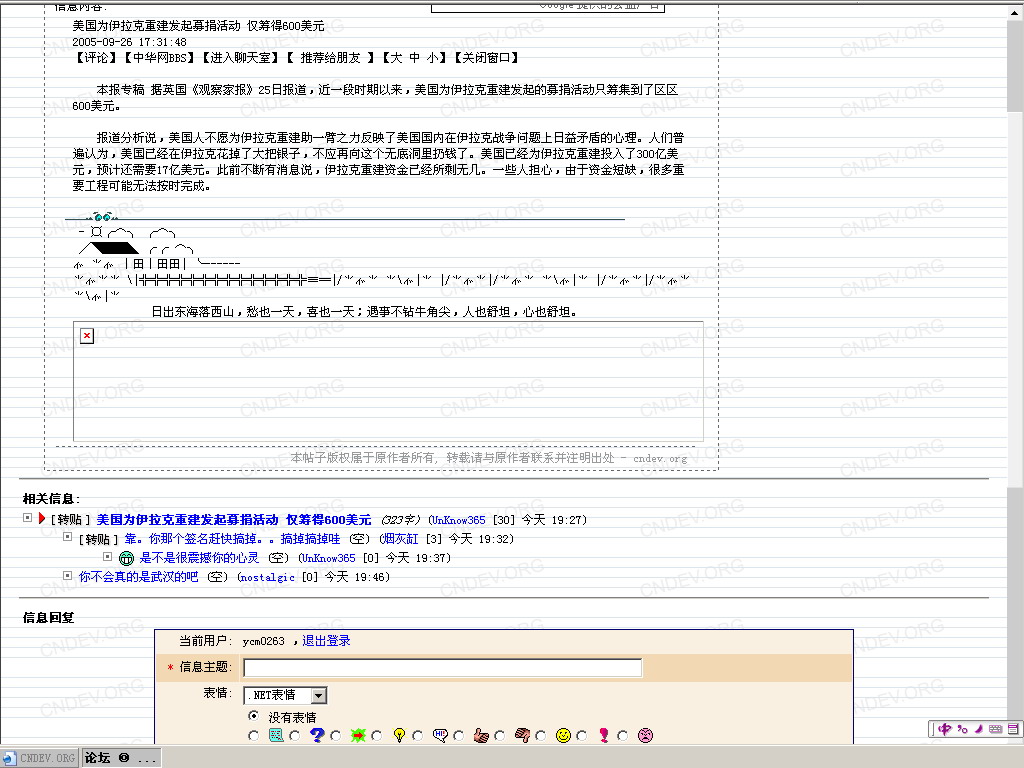Toggle the tree node beside 你不会真的是武汉的吧
The height and width of the screenshot is (768, 1024).
tap(67, 575)
